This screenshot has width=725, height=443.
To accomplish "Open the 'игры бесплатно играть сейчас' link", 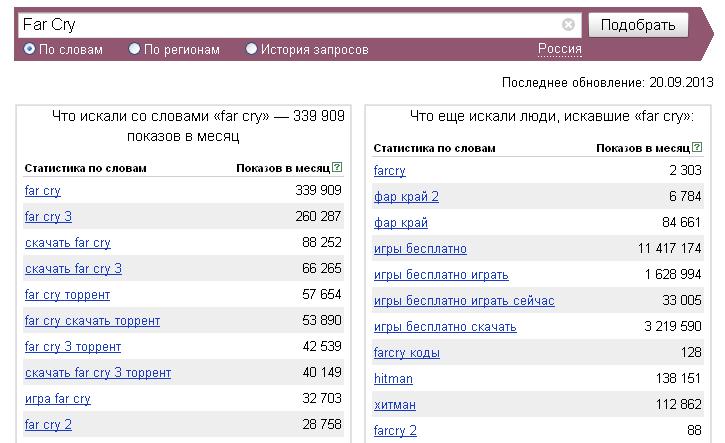I will (464, 301).
